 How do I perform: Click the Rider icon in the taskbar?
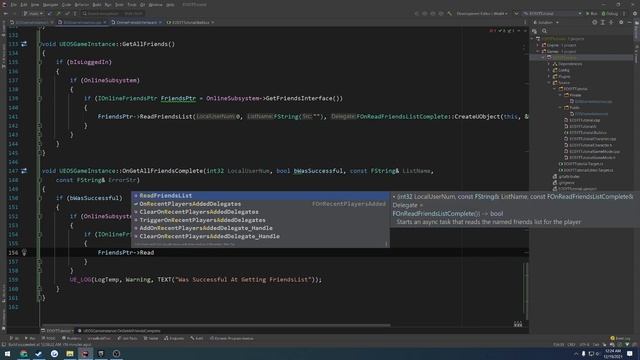click(85, 353)
